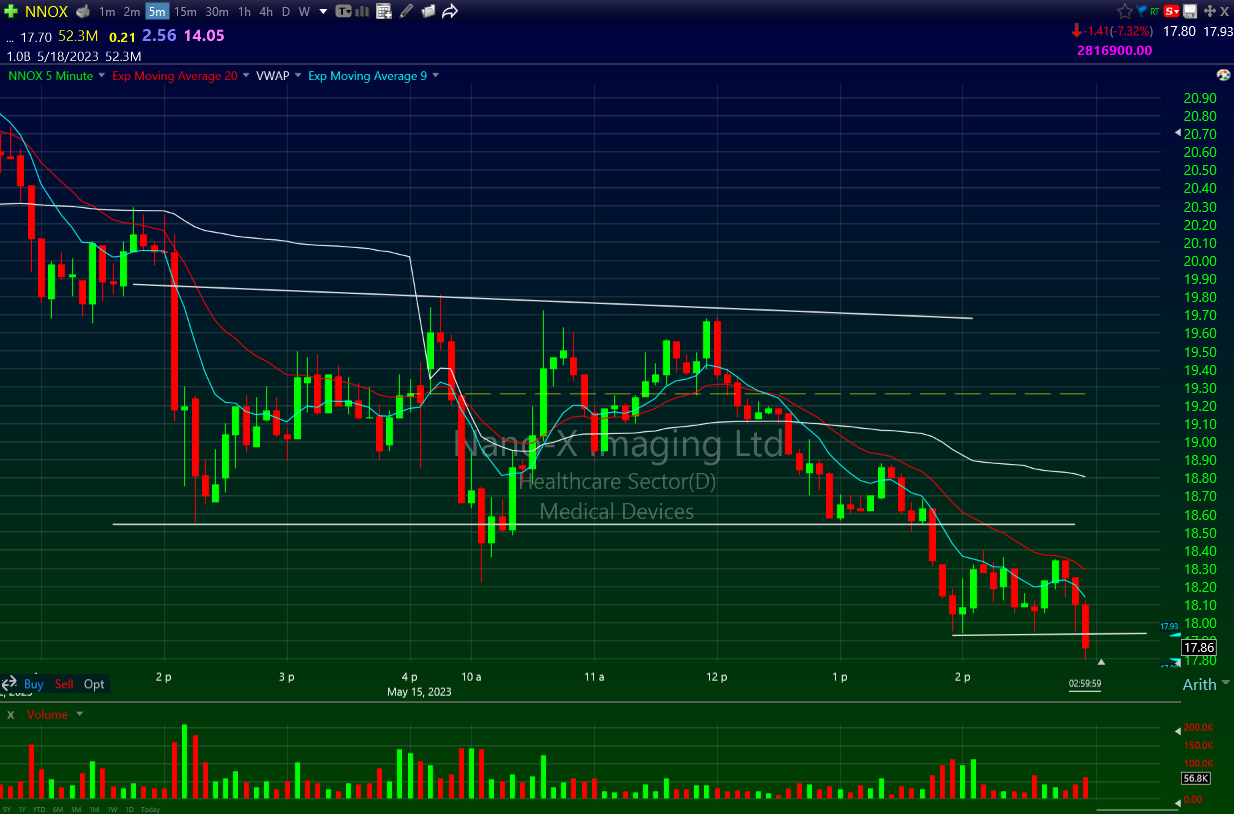
Task: Click the Arith scale label
Action: (x=1200, y=685)
